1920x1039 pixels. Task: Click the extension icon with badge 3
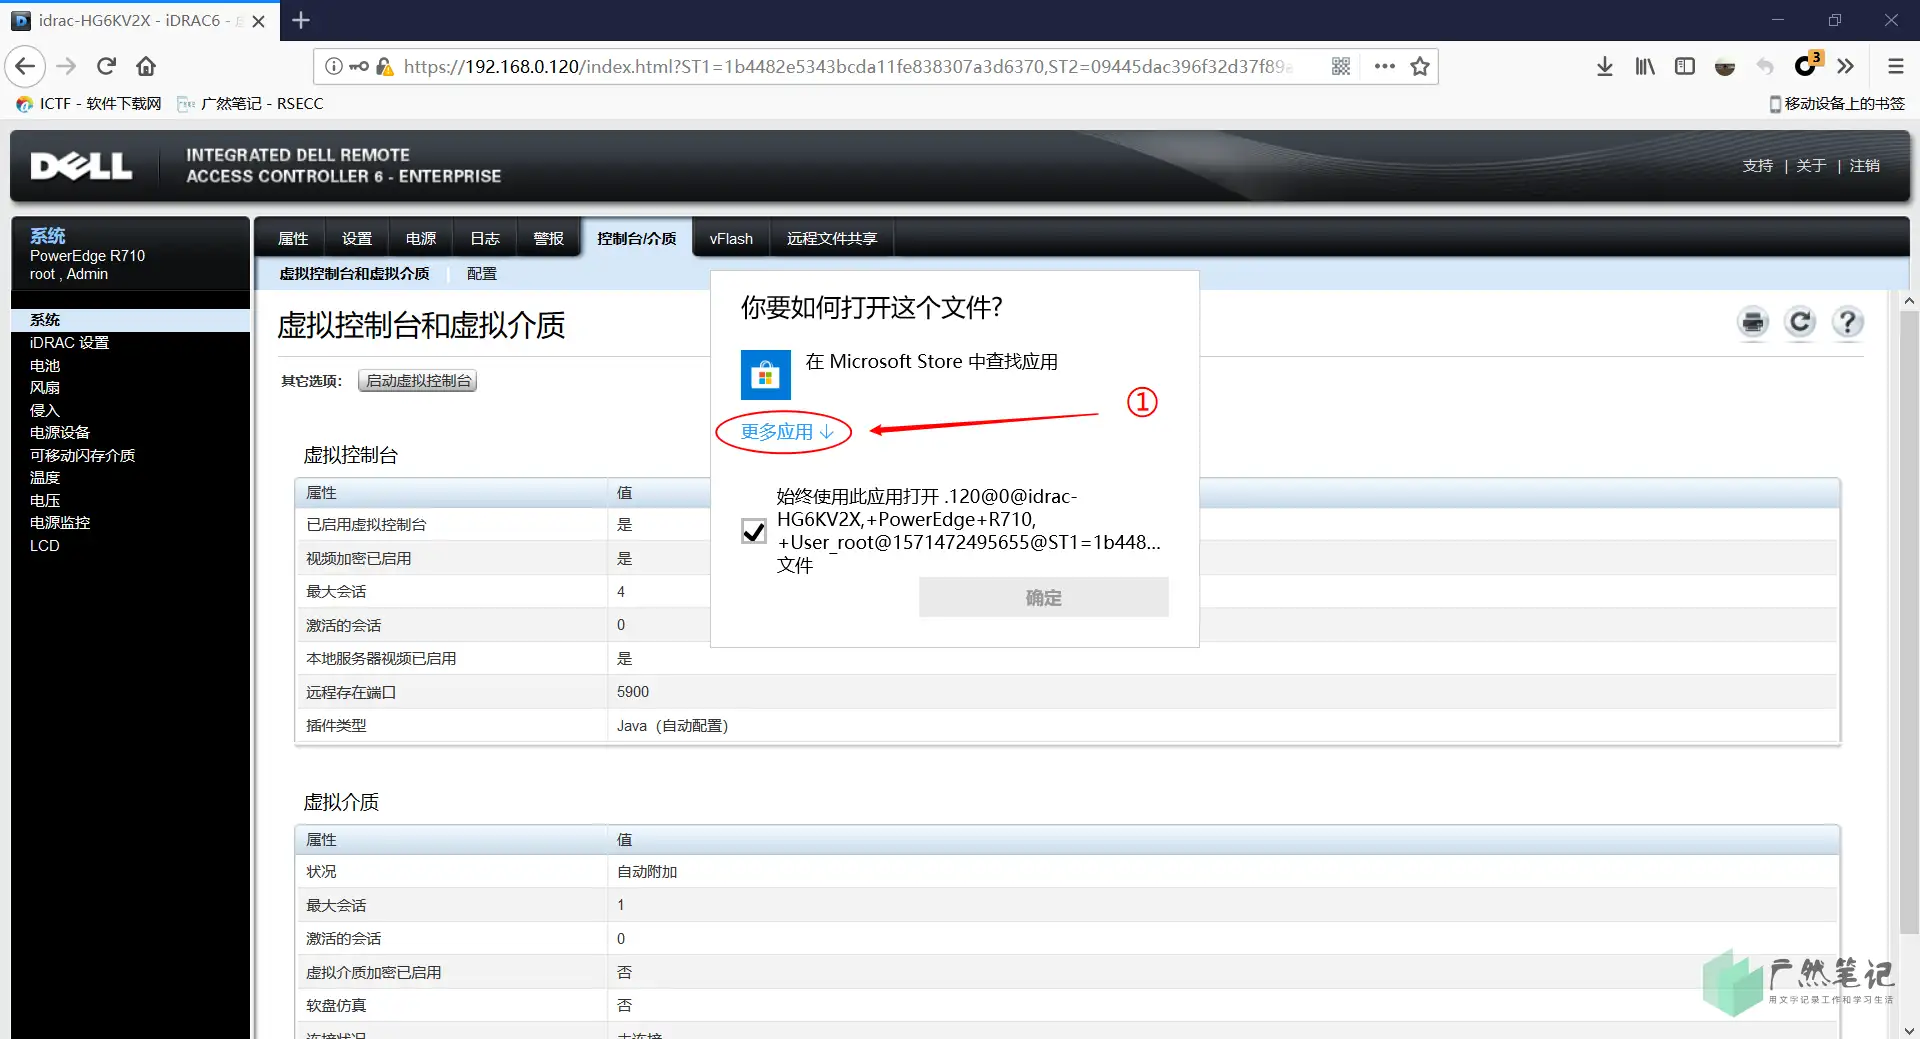click(x=1806, y=66)
